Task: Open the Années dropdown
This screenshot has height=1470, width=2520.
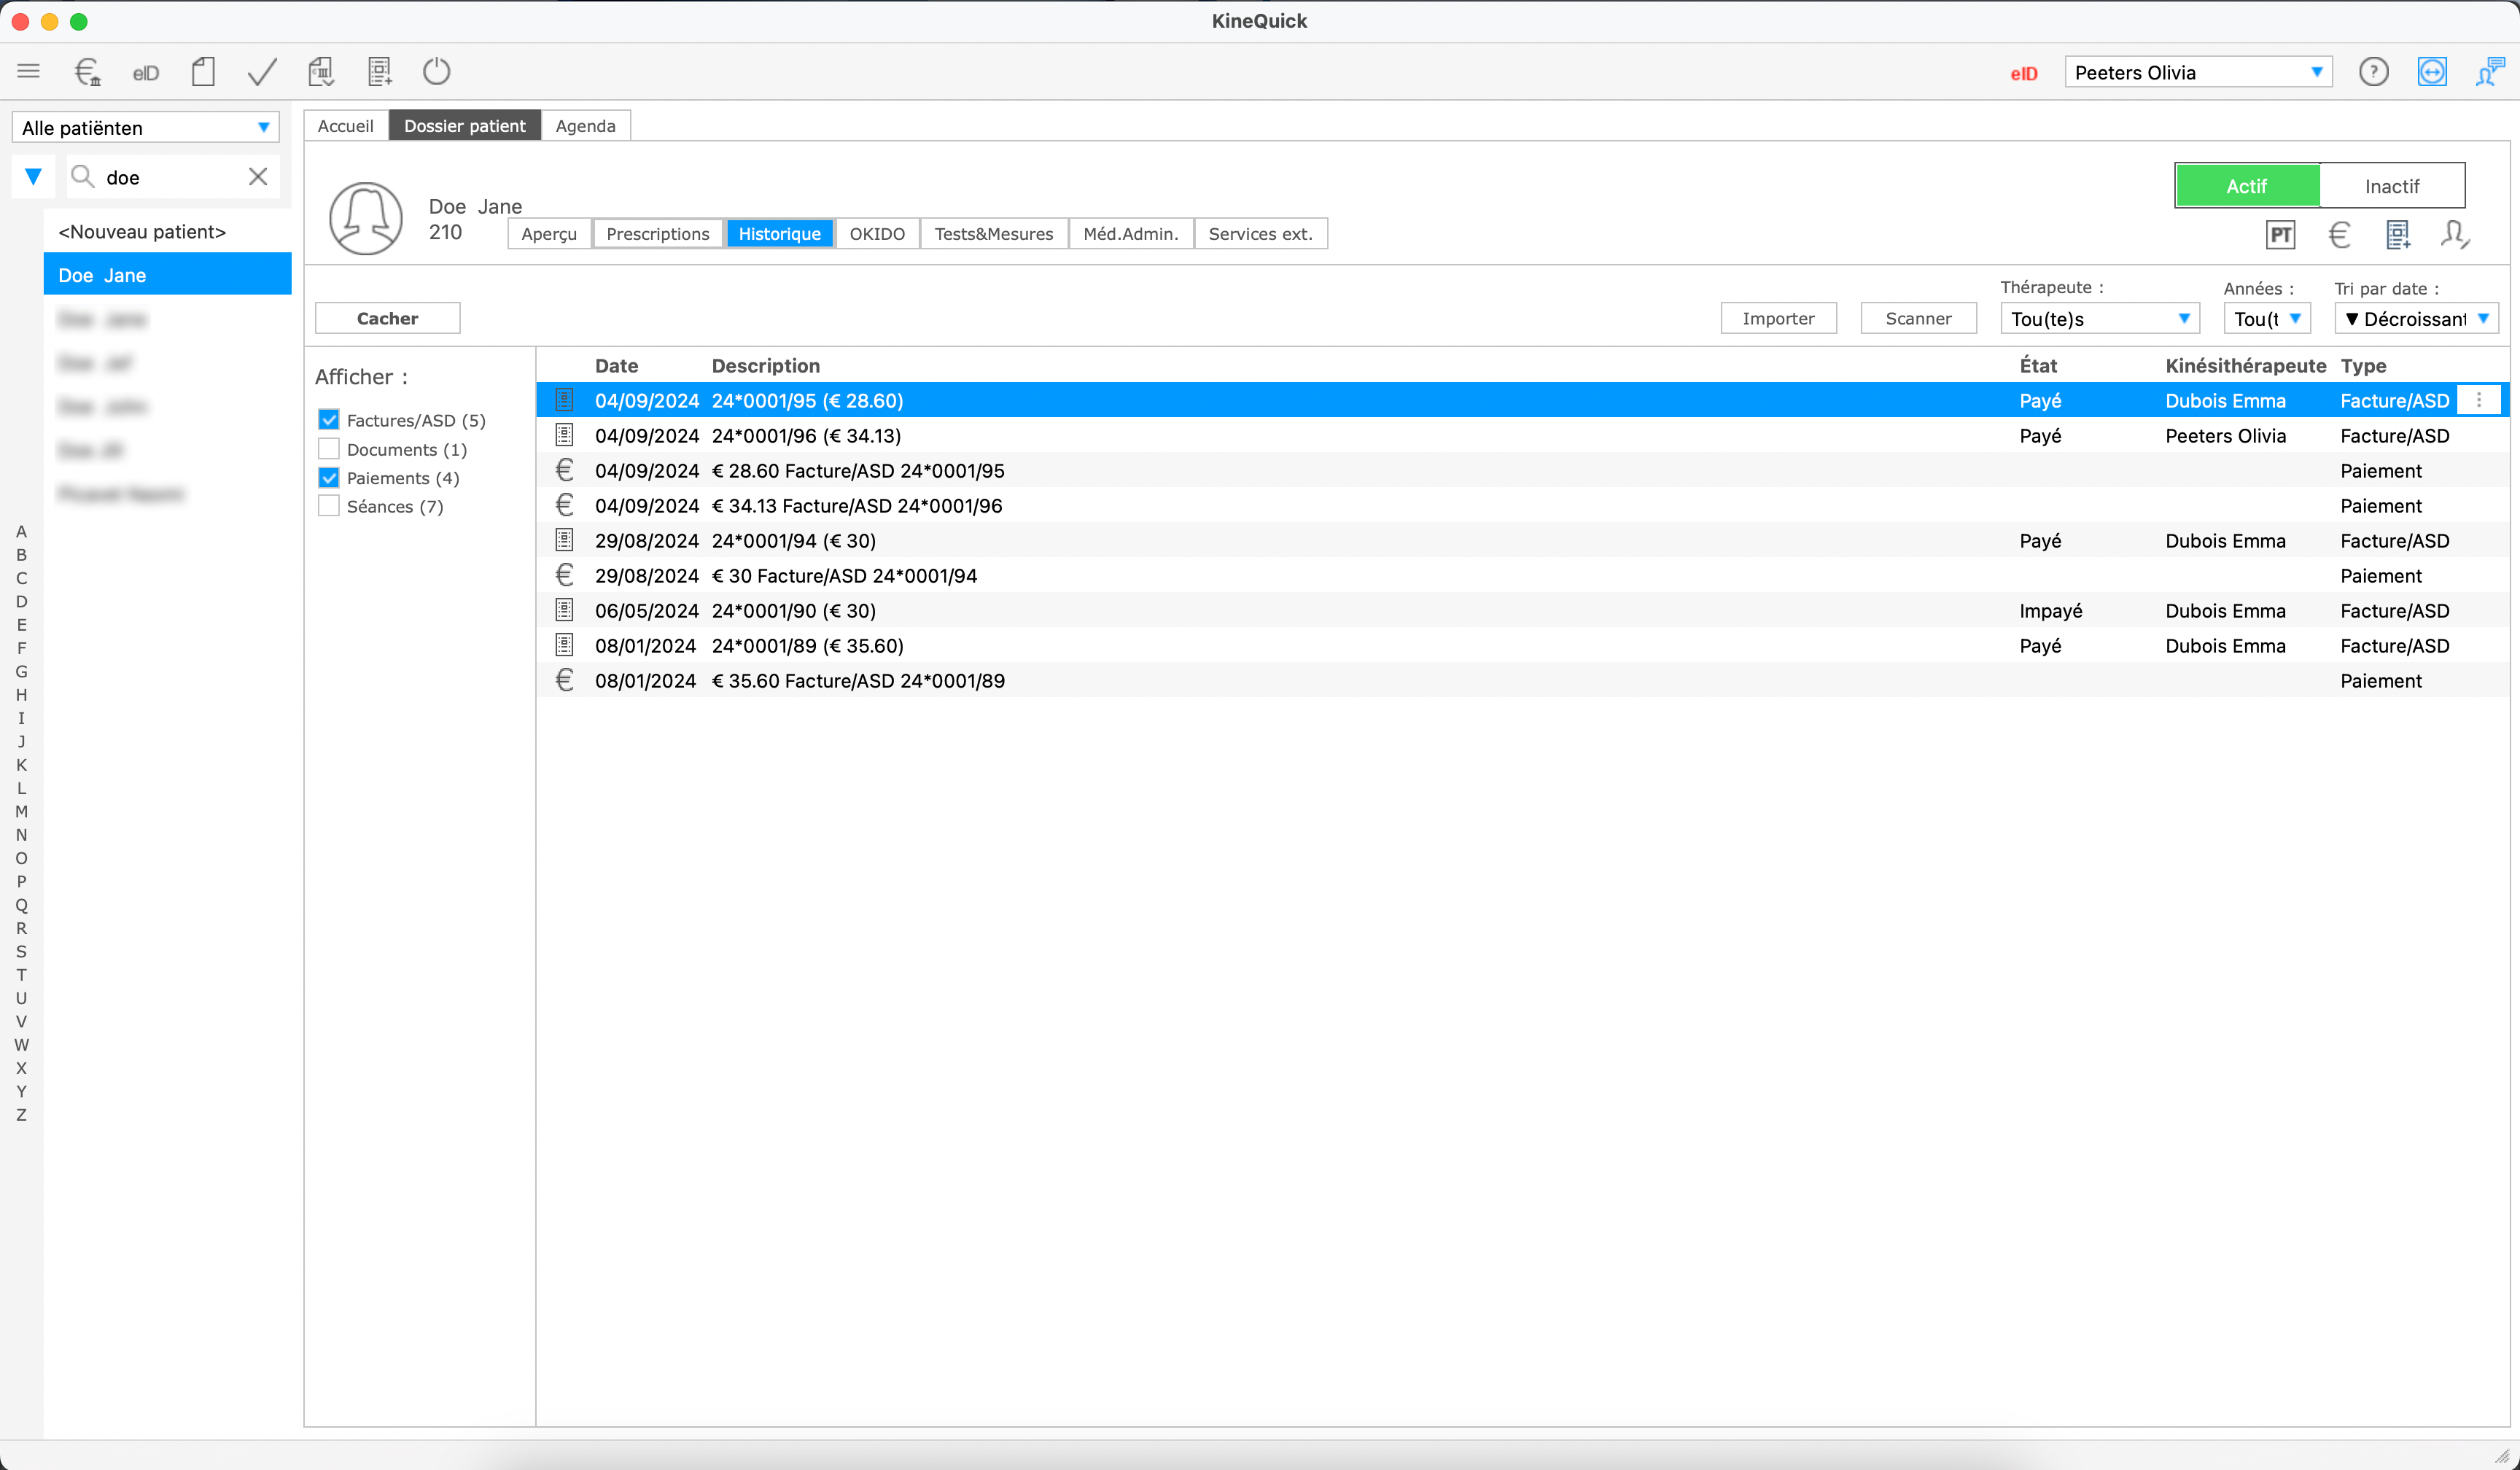Action: point(2267,319)
